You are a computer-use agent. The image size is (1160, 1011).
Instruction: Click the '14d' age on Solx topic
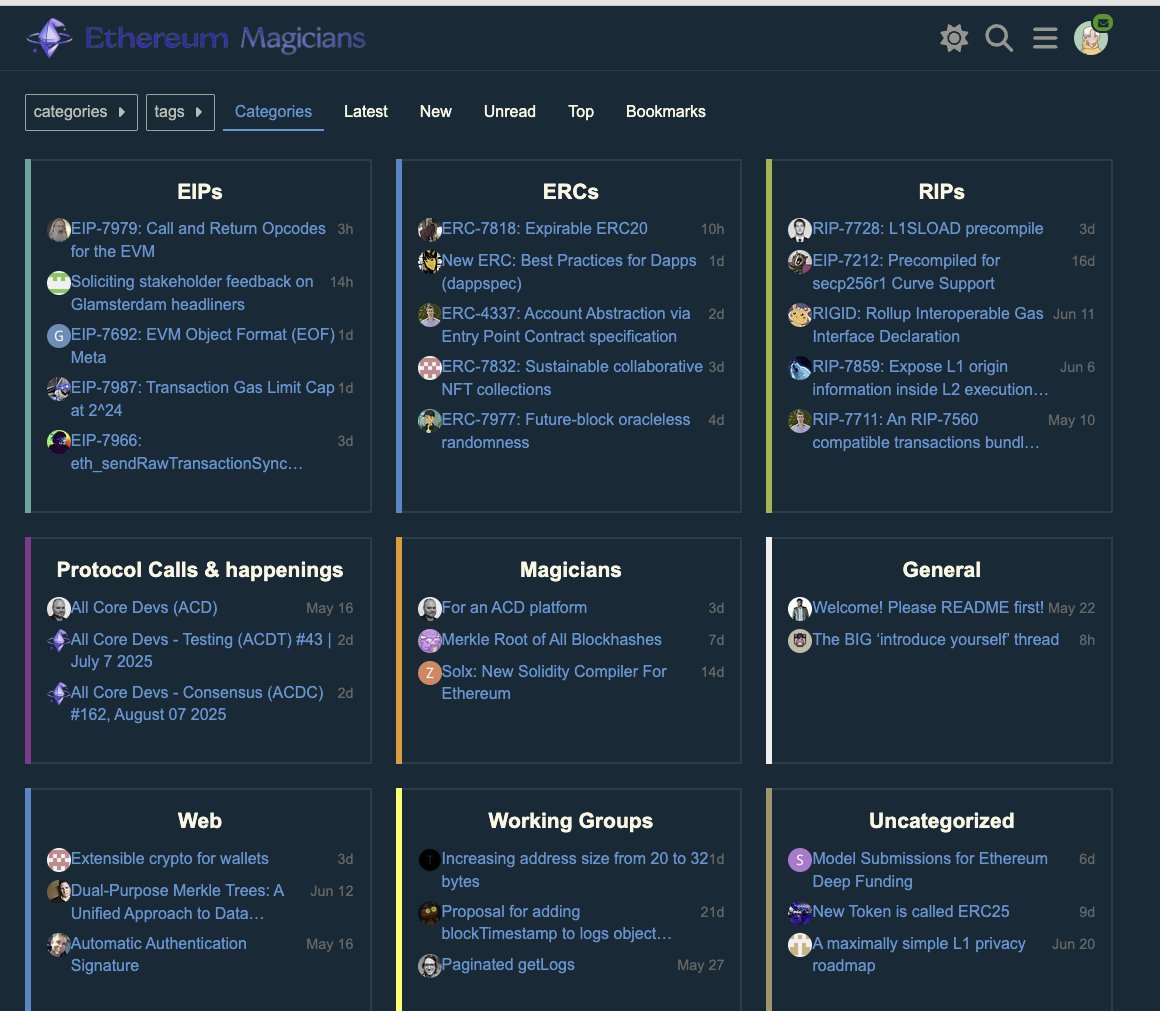[x=712, y=672]
